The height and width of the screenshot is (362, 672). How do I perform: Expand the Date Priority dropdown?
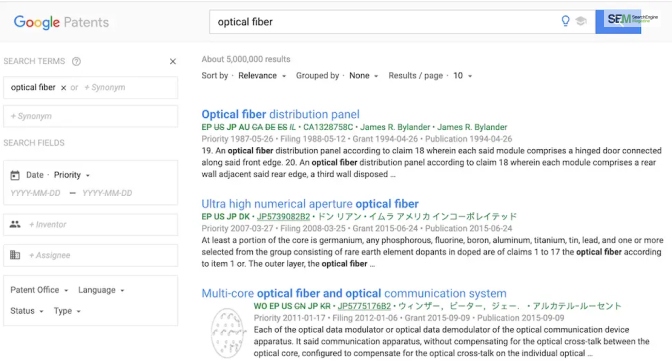pyautogui.click(x=72, y=175)
